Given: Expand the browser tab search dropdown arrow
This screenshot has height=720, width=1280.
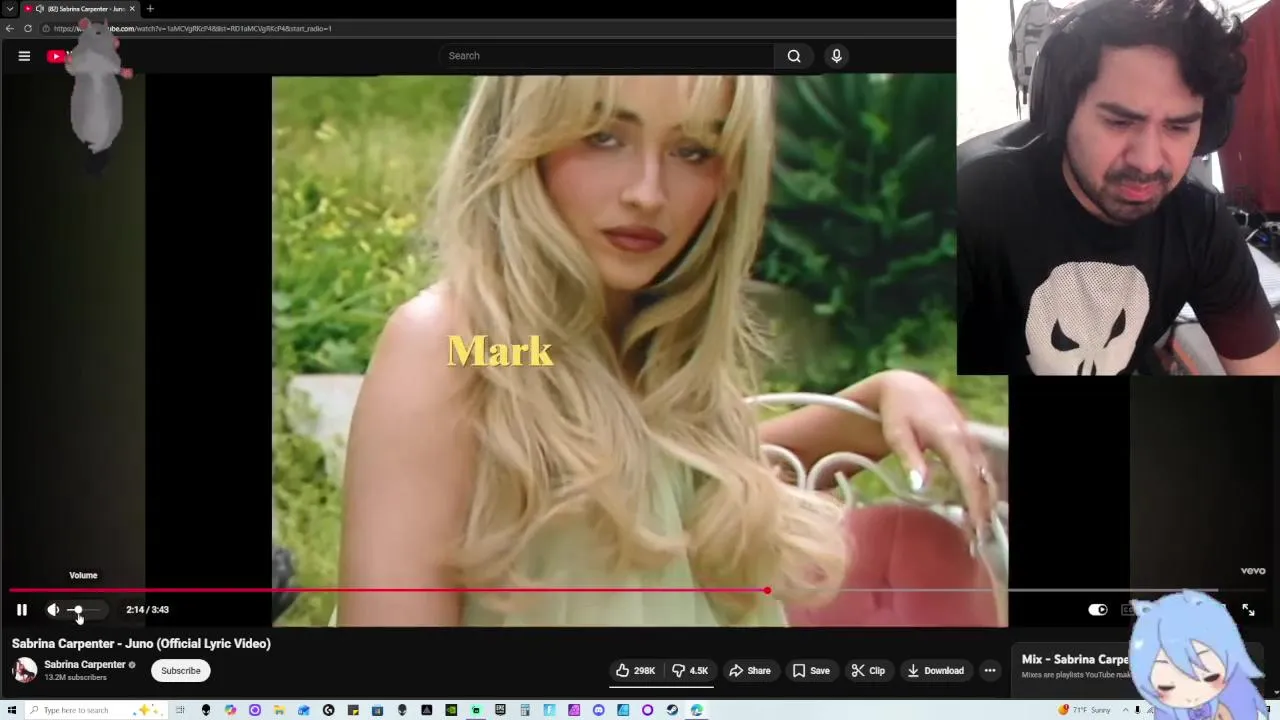Looking at the screenshot, I should [9, 9].
